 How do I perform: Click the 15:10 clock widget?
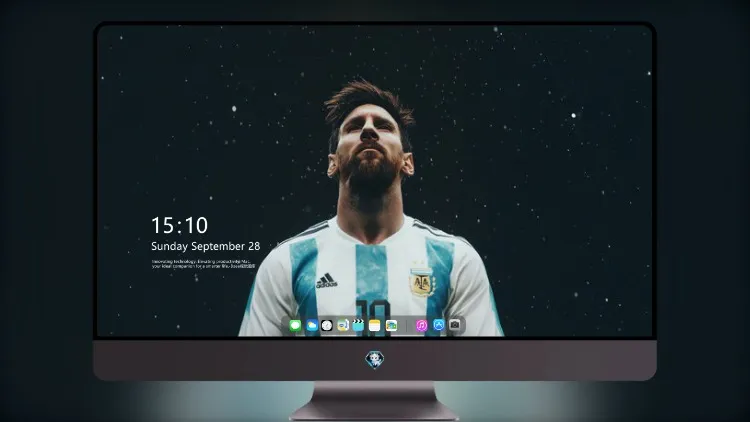click(179, 225)
